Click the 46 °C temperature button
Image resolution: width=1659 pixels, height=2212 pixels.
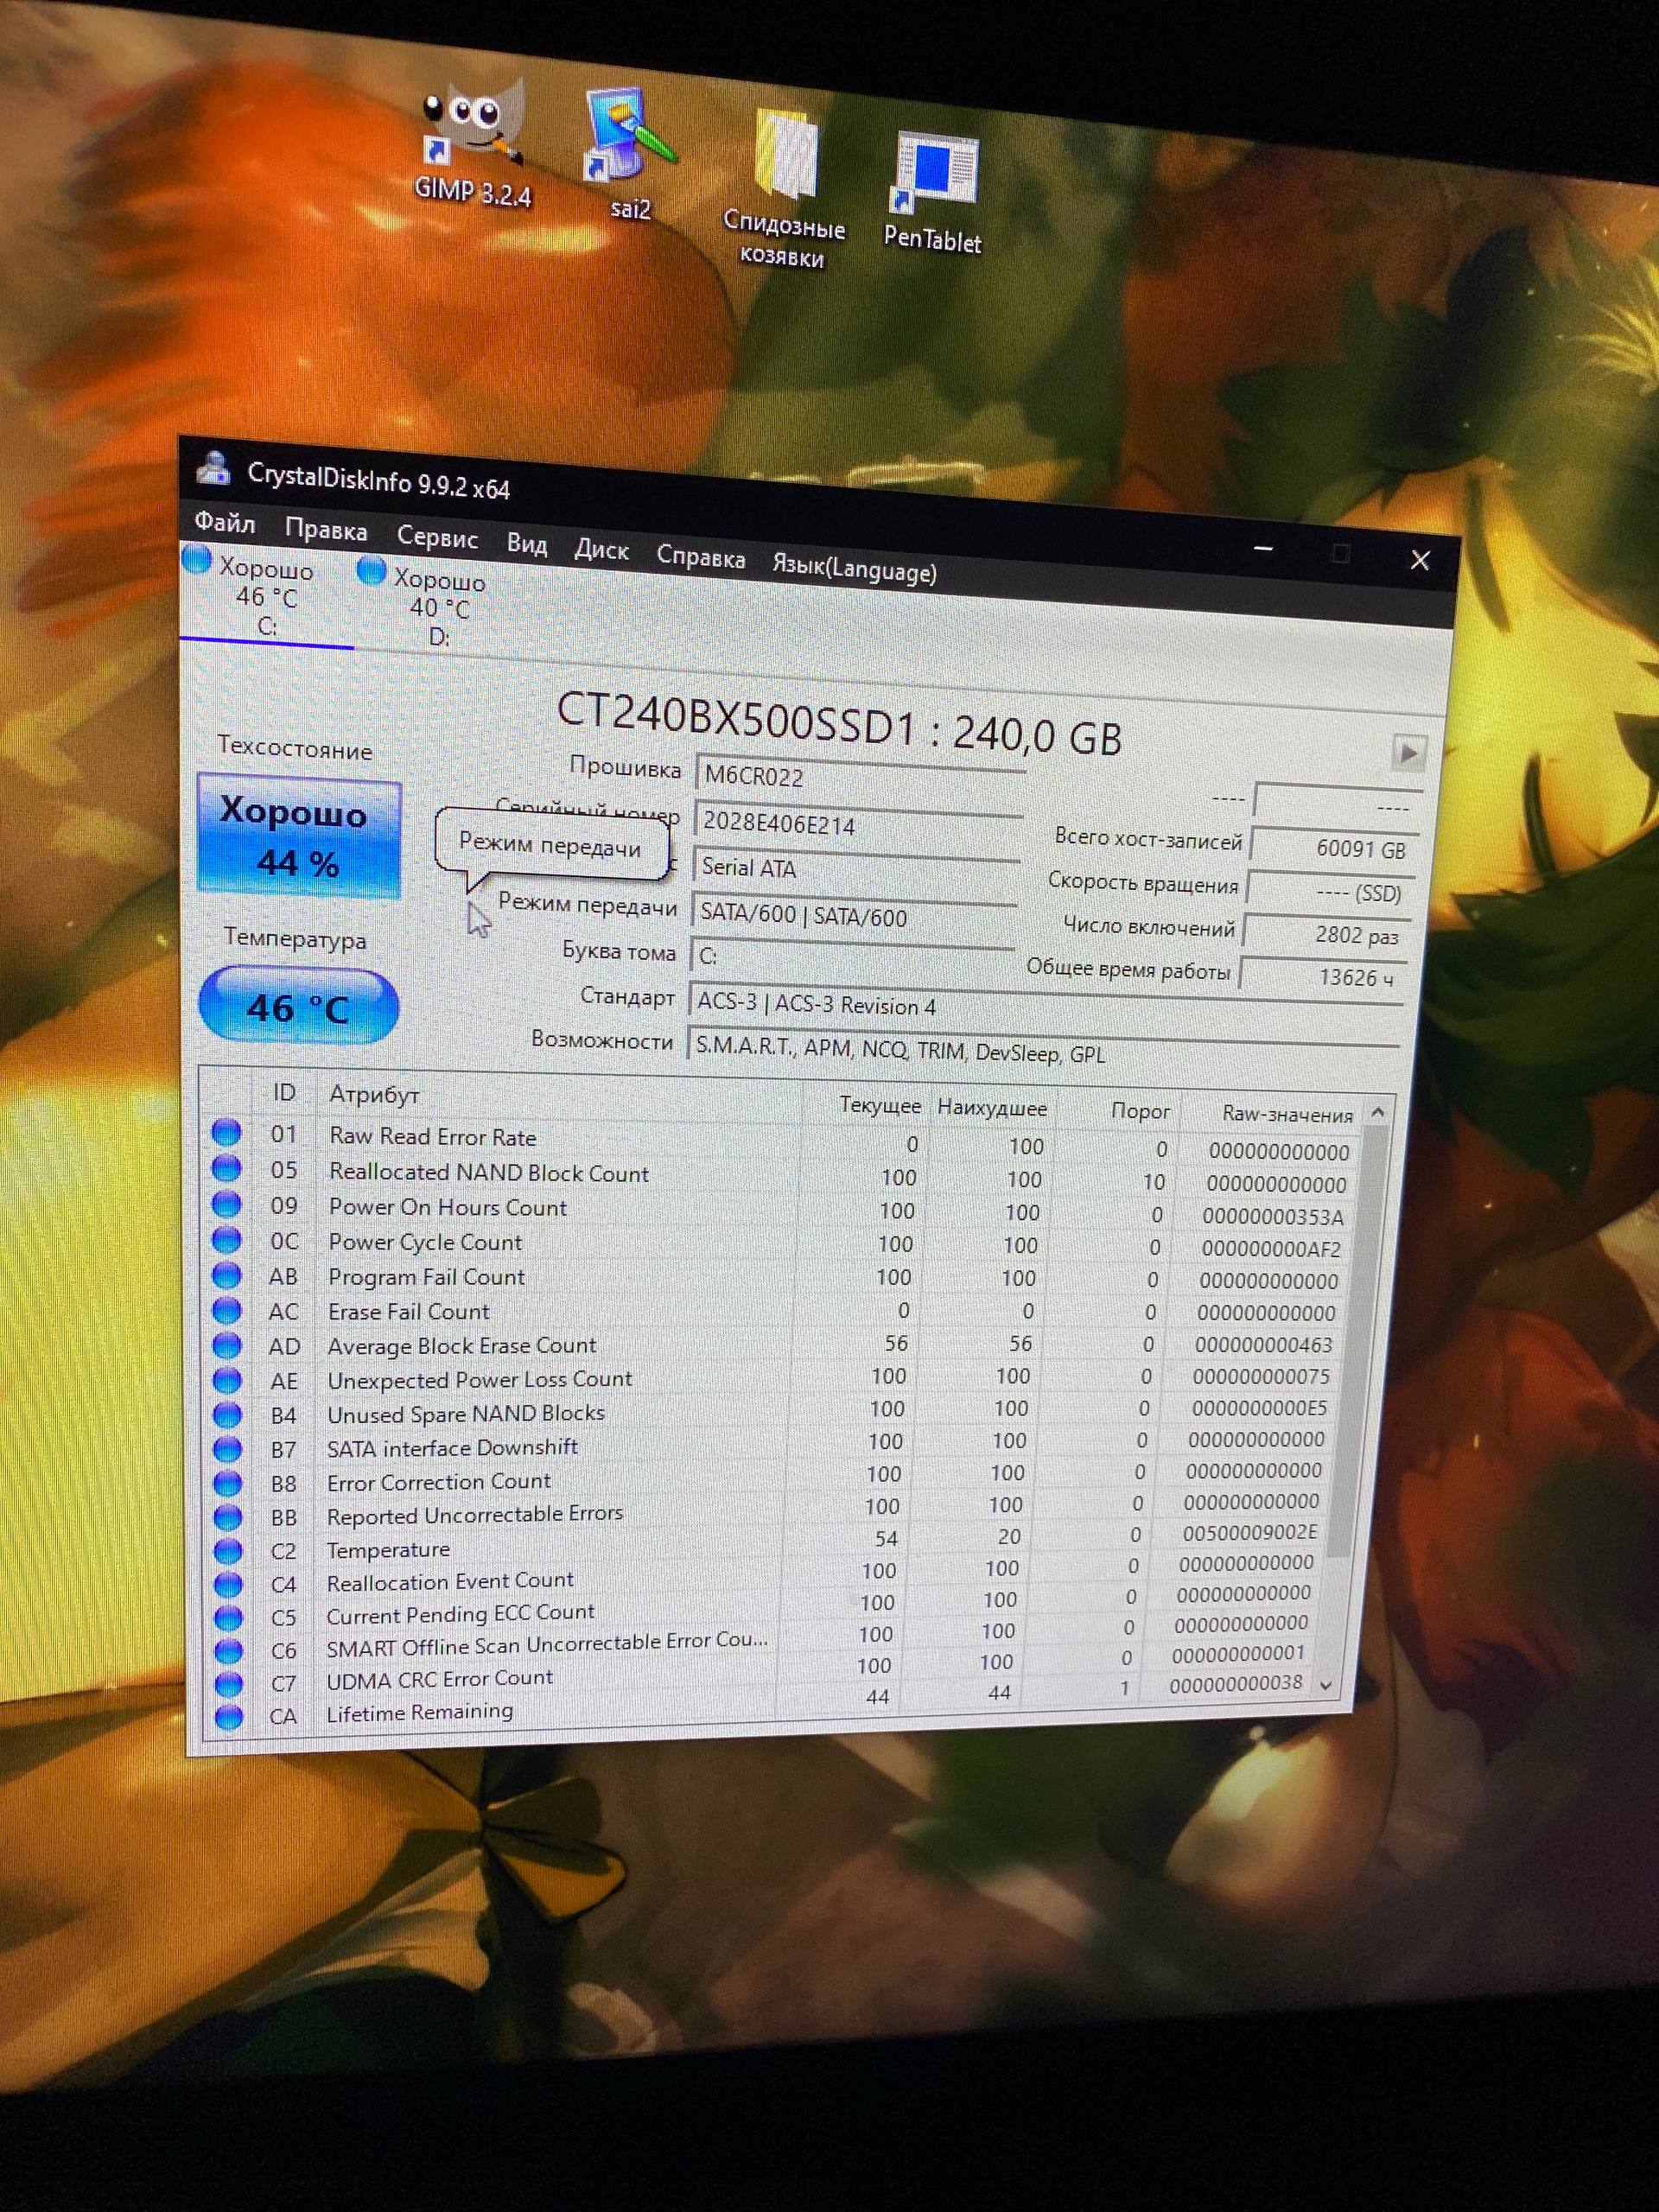pyautogui.click(x=299, y=1006)
